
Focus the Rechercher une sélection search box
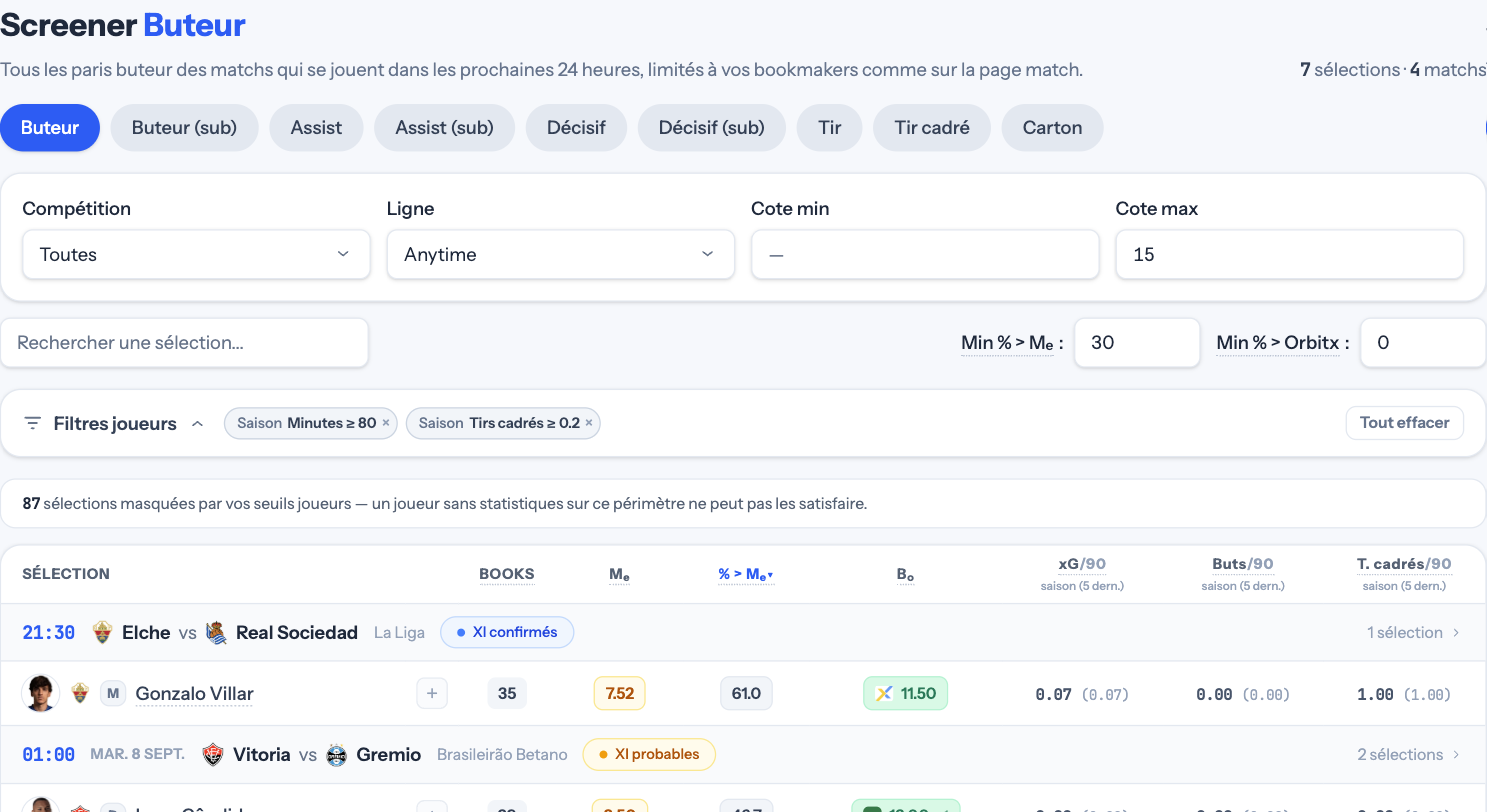tap(185, 343)
